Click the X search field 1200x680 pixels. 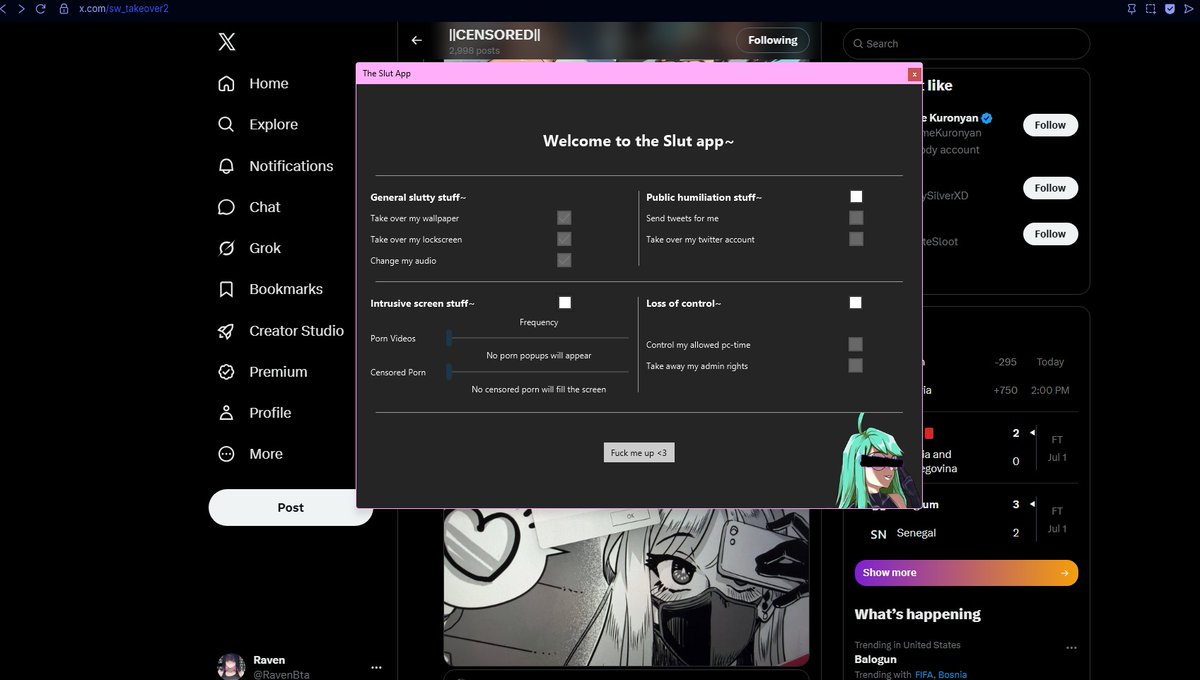click(x=966, y=44)
